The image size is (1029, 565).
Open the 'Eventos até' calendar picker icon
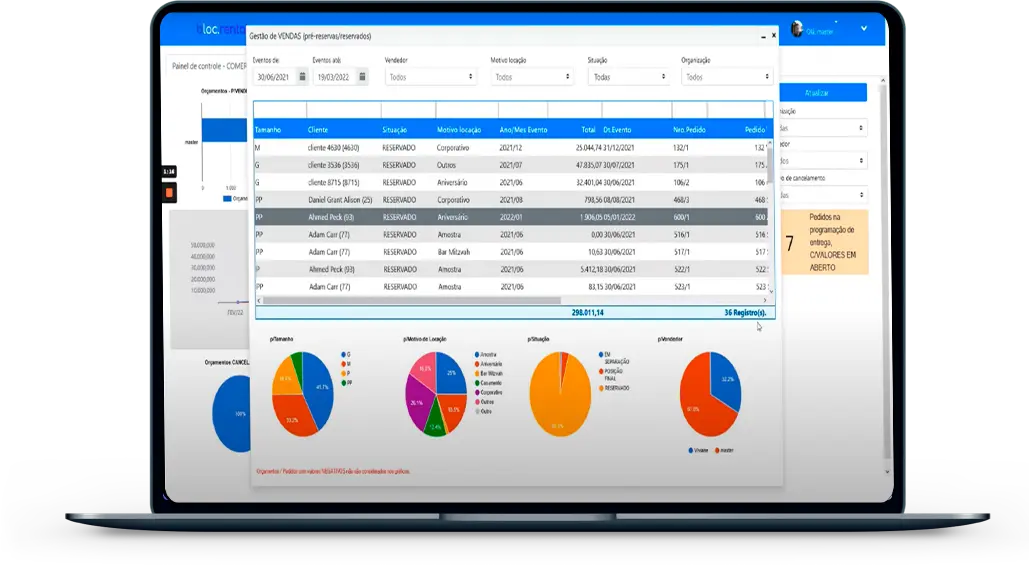362,77
